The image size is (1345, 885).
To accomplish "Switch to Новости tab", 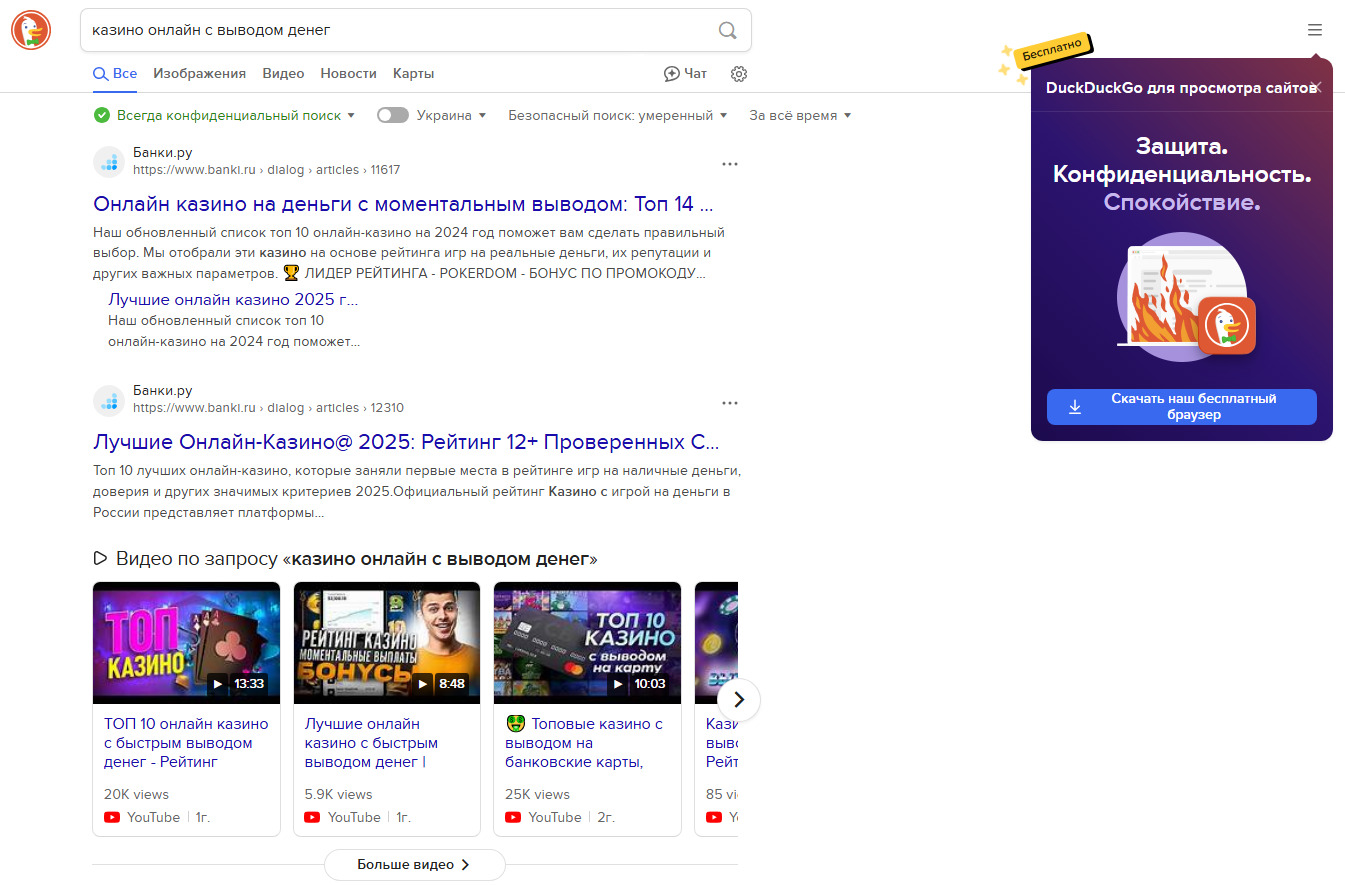I will 348,74.
